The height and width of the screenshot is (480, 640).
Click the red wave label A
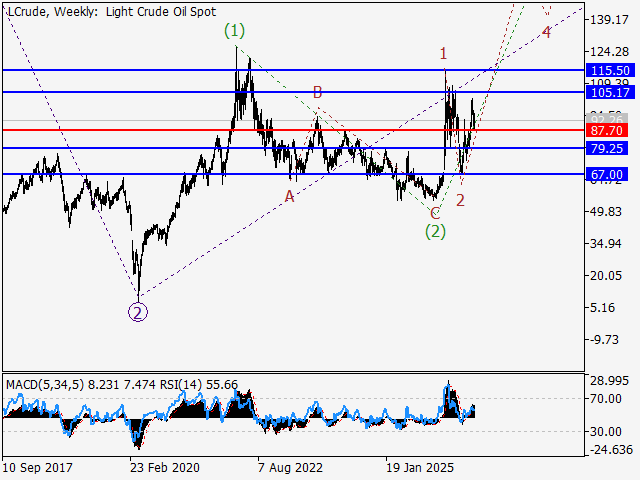tap(289, 197)
